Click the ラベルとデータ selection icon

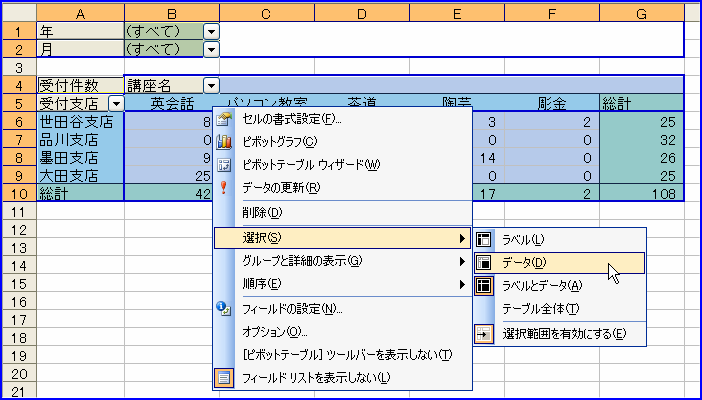(x=484, y=286)
